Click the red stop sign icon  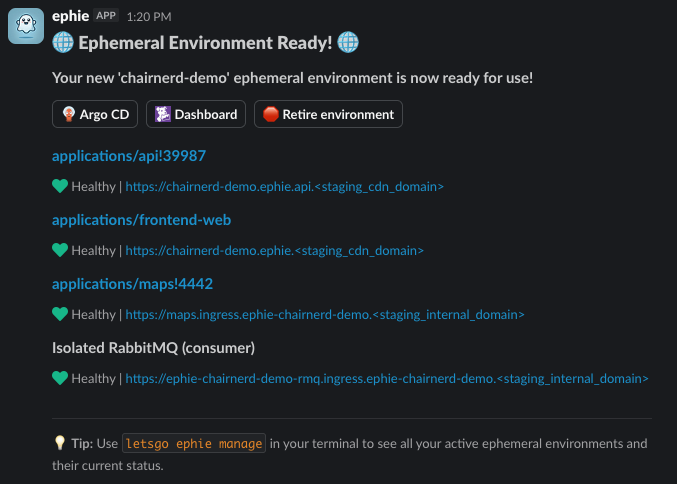coord(271,114)
